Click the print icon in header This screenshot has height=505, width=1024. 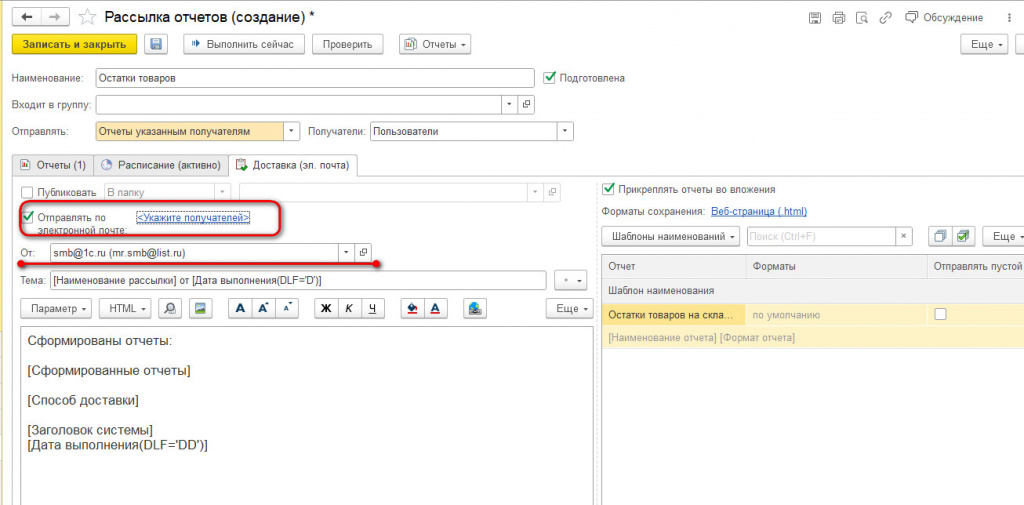tap(839, 18)
